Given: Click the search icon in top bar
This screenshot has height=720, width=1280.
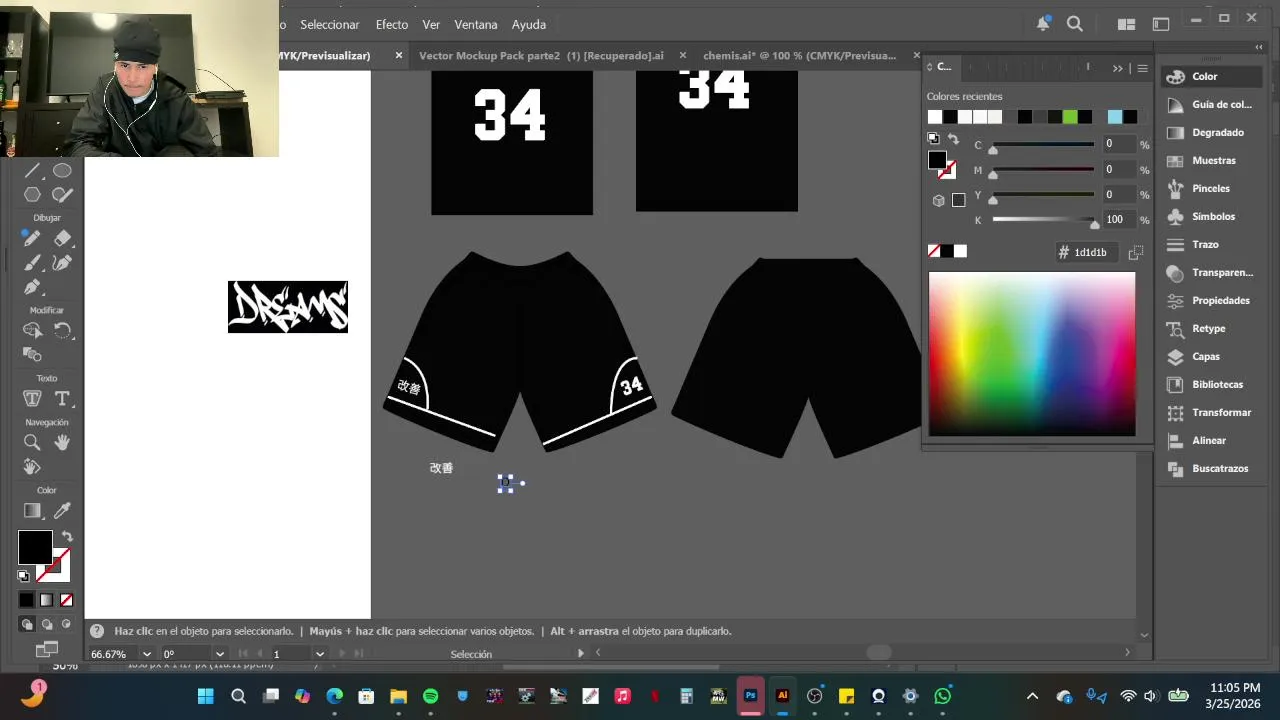Looking at the screenshot, I should [x=1074, y=24].
